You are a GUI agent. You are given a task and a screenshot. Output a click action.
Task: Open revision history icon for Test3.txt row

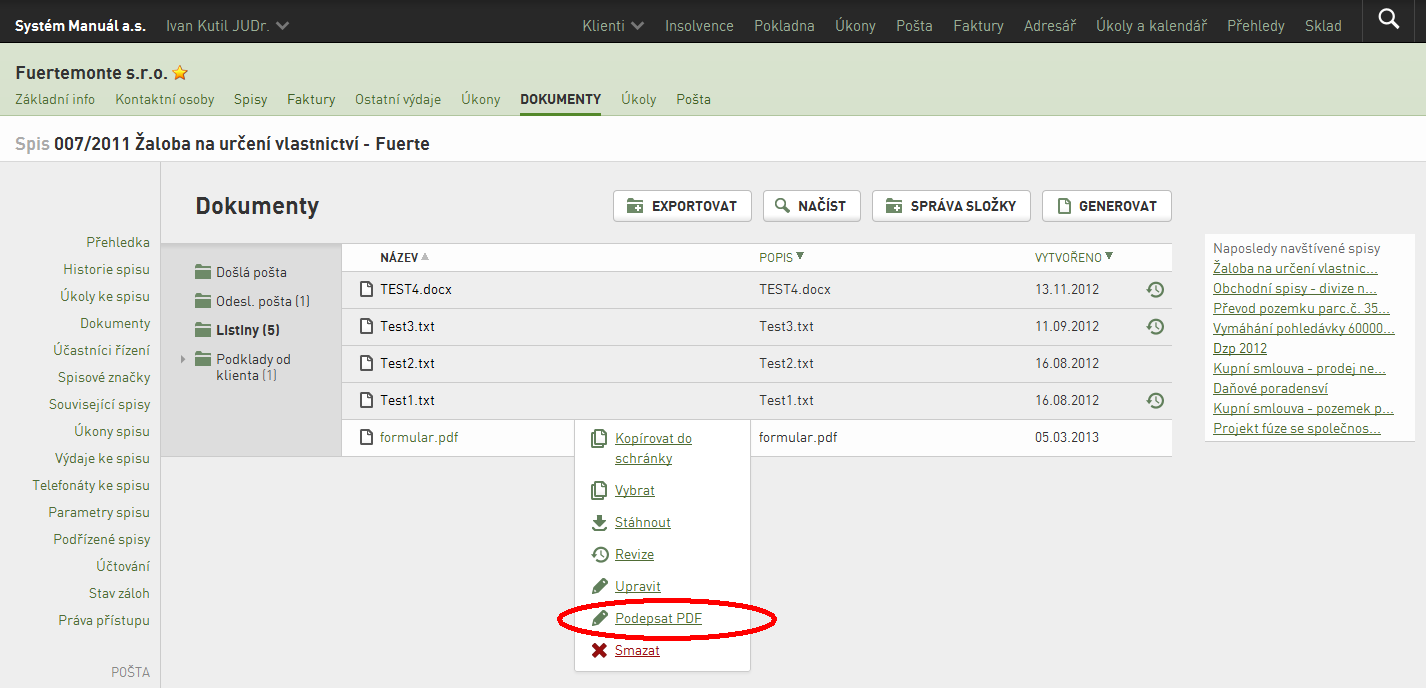[x=1155, y=327]
